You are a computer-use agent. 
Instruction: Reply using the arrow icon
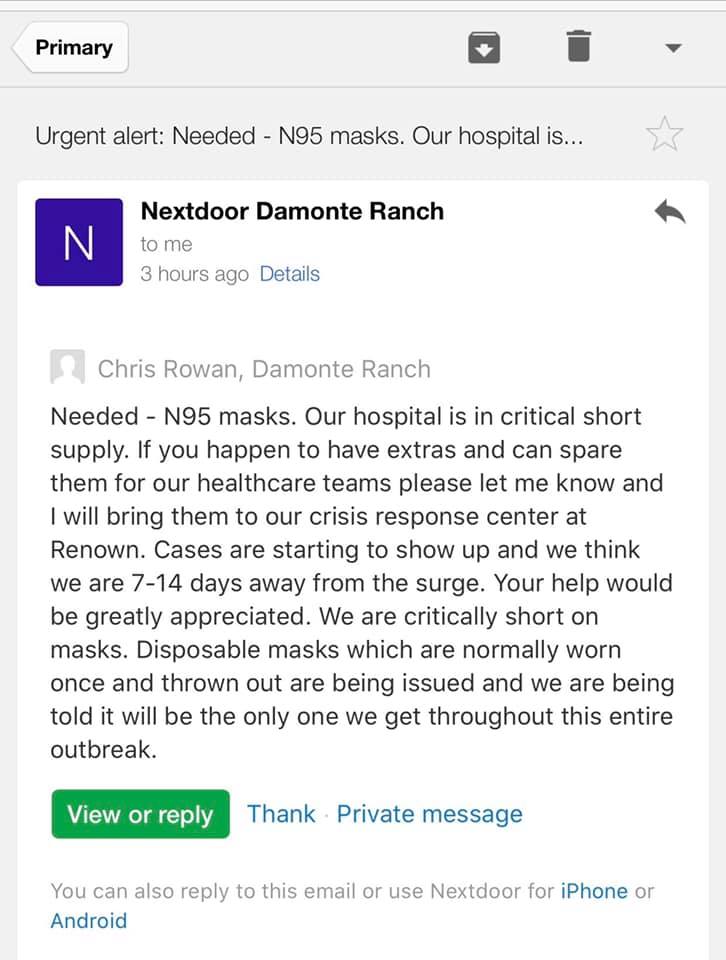coord(670,212)
